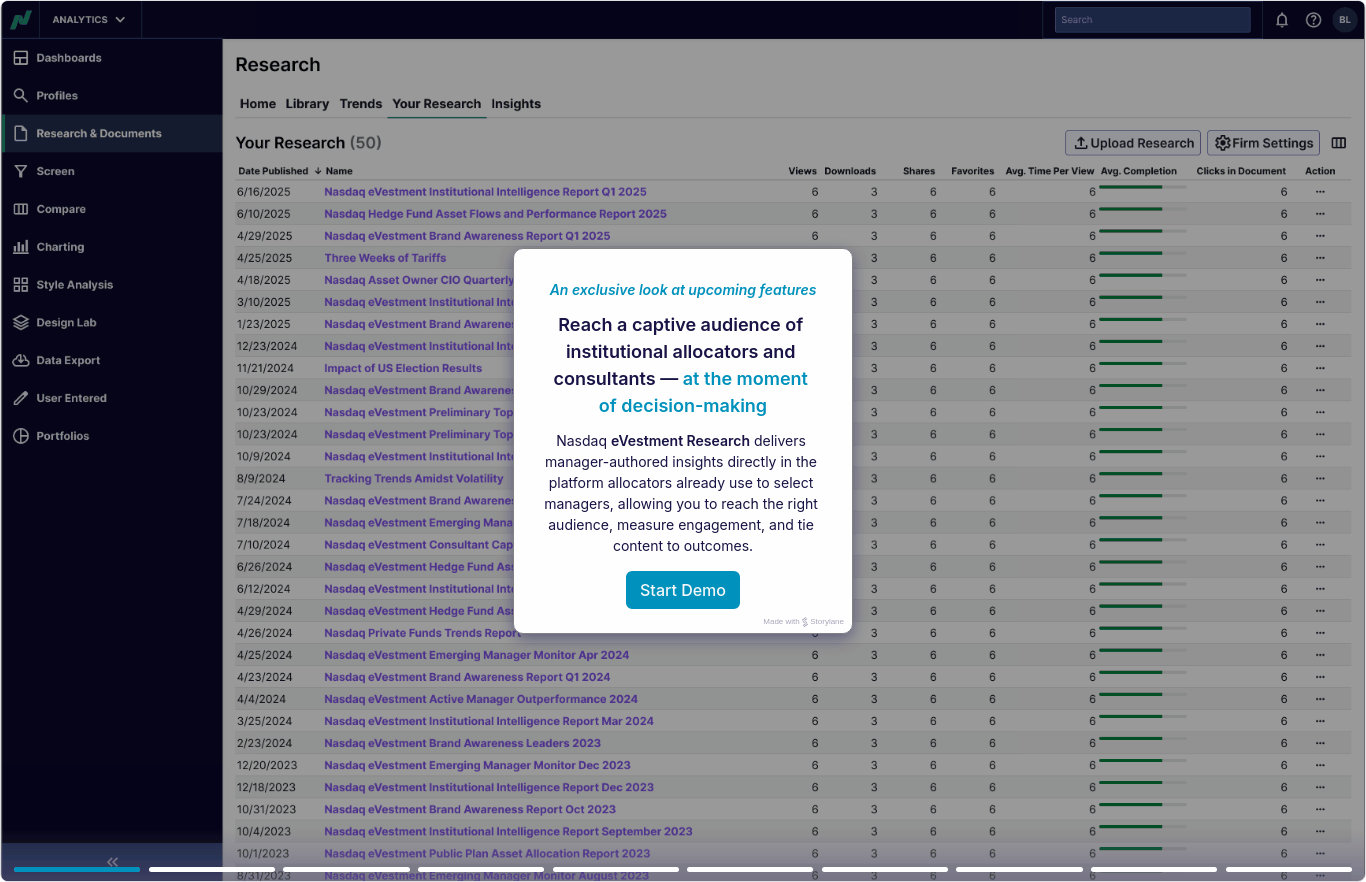The width and height of the screenshot is (1366, 882).
Task: Open the Impact of US Election Results report
Action: click(403, 368)
